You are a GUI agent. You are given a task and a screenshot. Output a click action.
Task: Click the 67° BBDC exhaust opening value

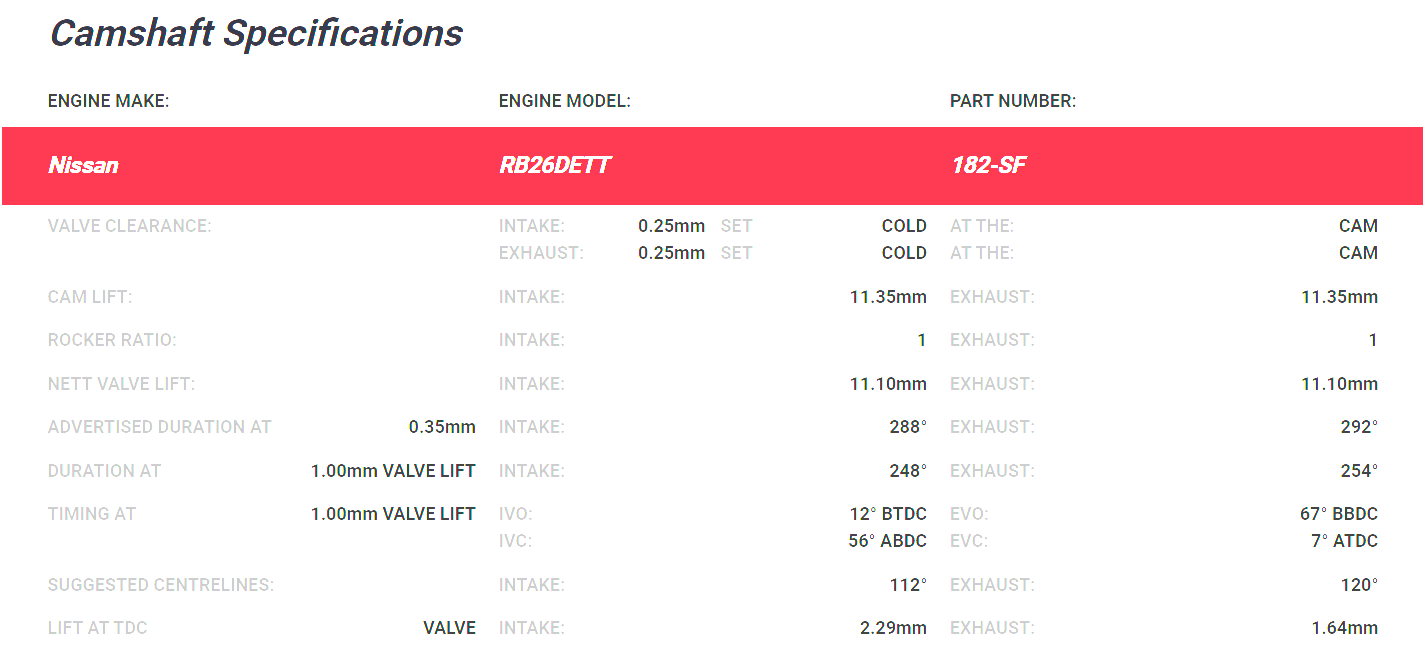[x=1338, y=514]
